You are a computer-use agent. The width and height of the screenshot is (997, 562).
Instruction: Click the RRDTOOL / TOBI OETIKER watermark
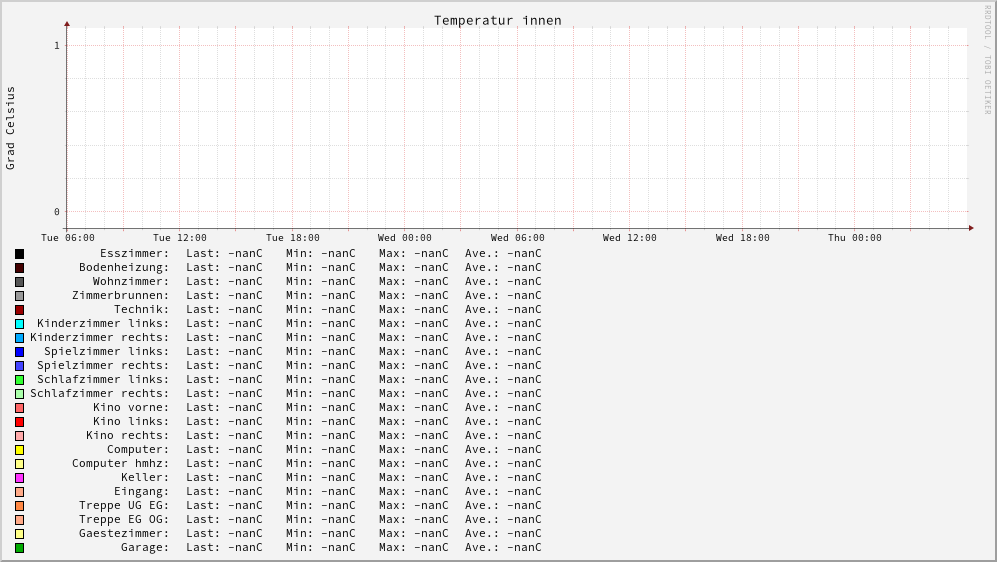pyautogui.click(x=988, y=60)
